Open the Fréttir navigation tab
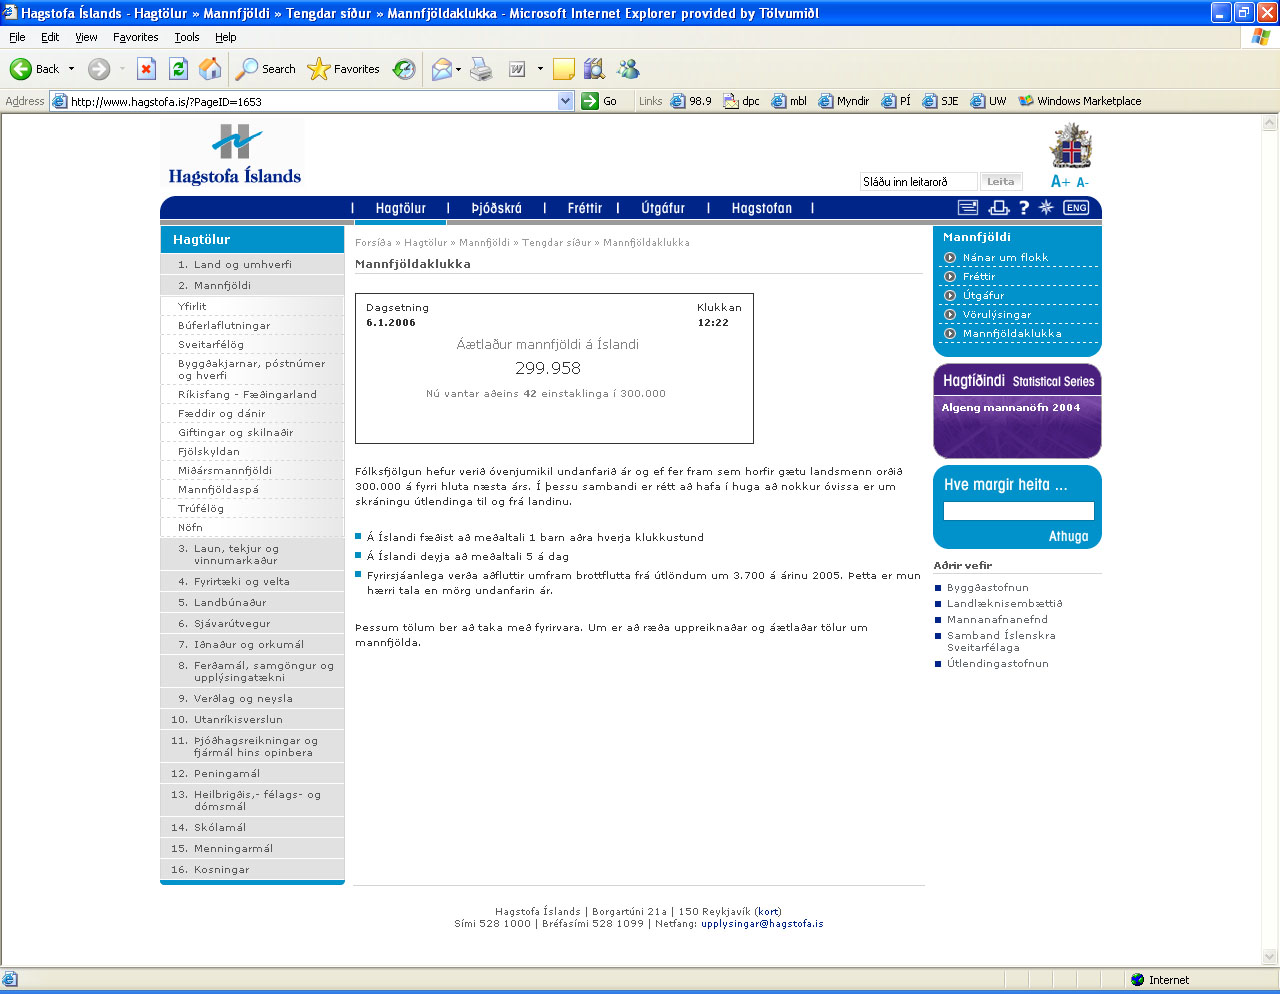Viewport: 1280px width, 994px height. tap(584, 208)
